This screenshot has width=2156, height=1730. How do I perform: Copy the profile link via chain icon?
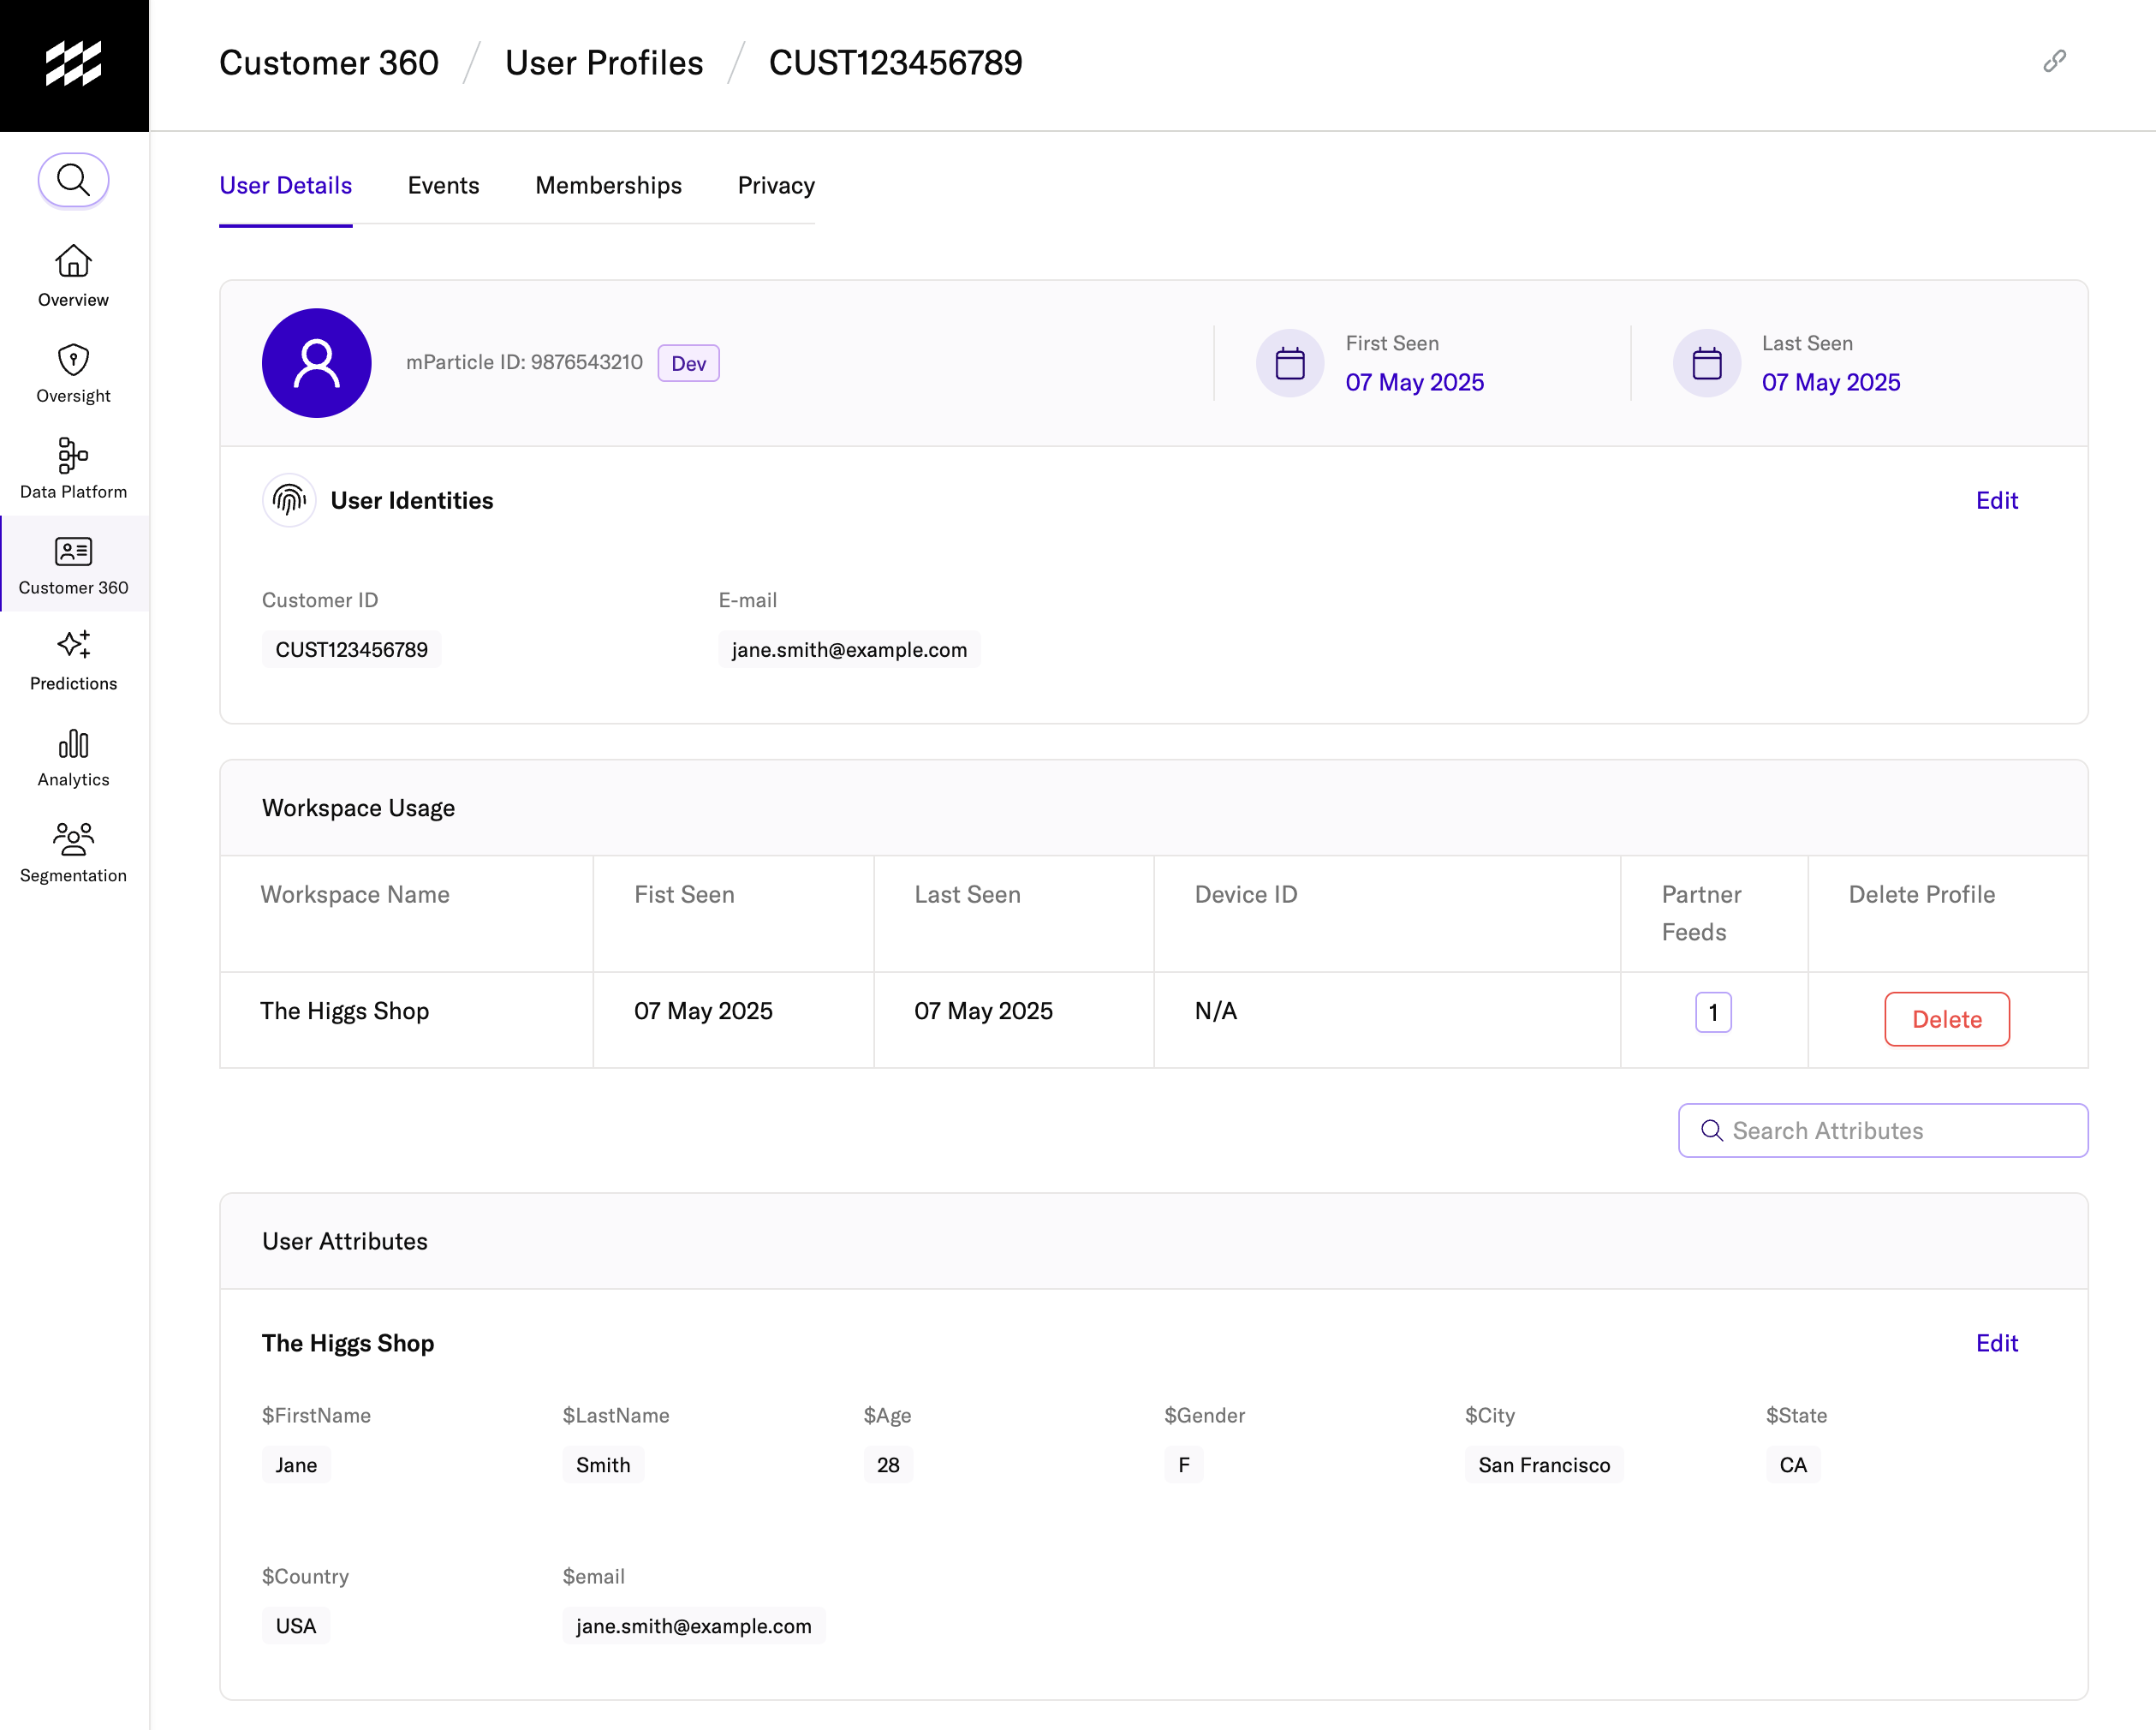[x=2053, y=62]
